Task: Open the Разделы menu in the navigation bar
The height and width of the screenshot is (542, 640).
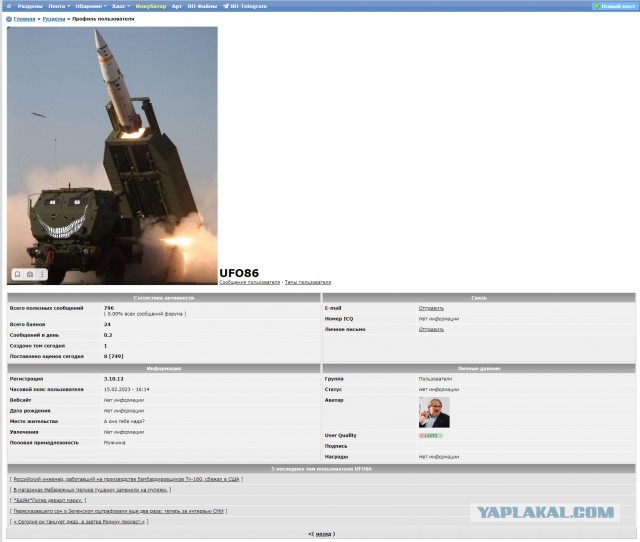Action: click(x=30, y=6)
